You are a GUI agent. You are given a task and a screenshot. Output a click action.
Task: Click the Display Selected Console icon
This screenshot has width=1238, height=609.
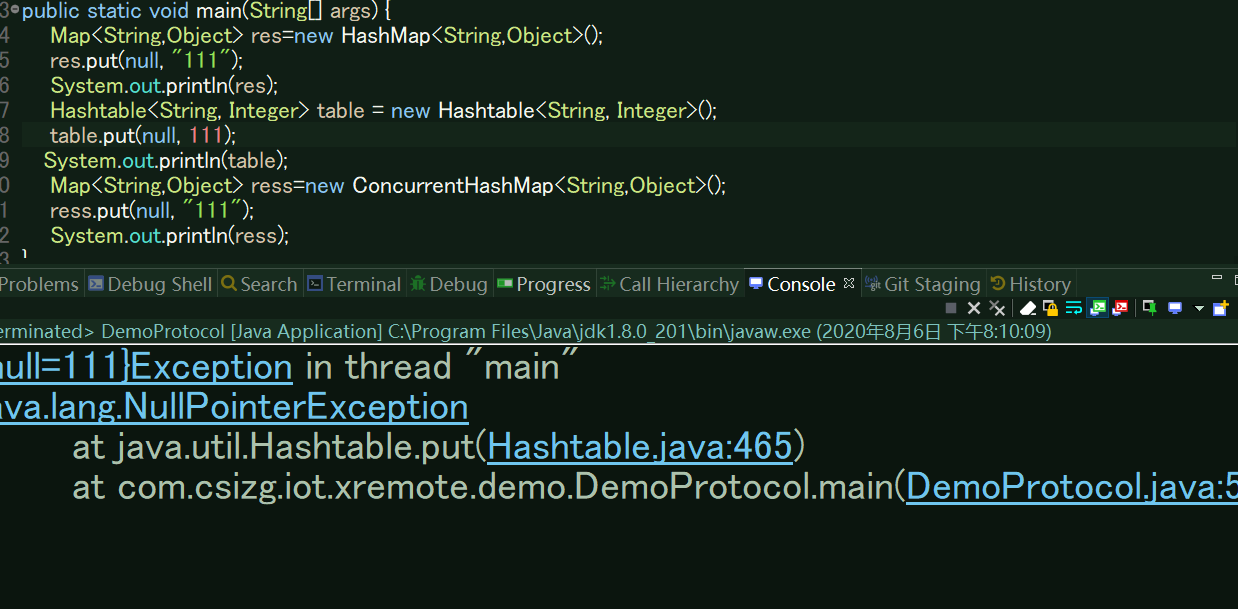click(x=1175, y=308)
